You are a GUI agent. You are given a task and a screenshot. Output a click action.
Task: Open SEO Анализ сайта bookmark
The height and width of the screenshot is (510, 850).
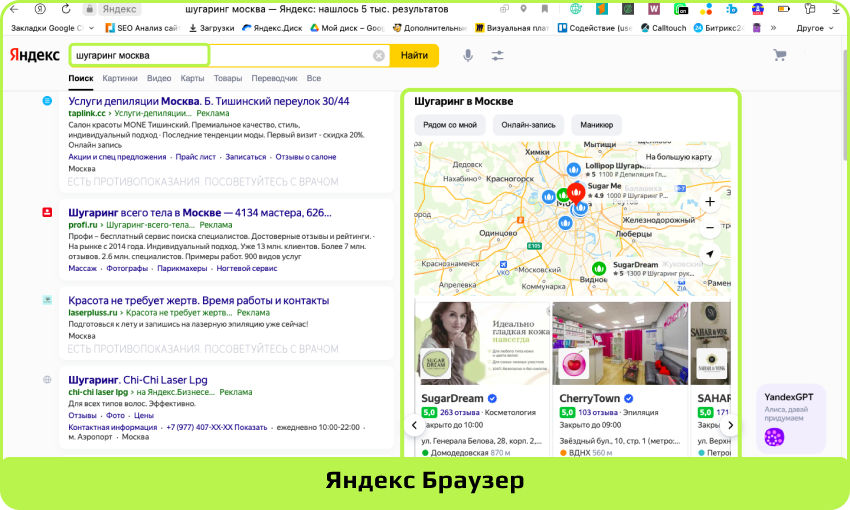[x=142, y=28]
